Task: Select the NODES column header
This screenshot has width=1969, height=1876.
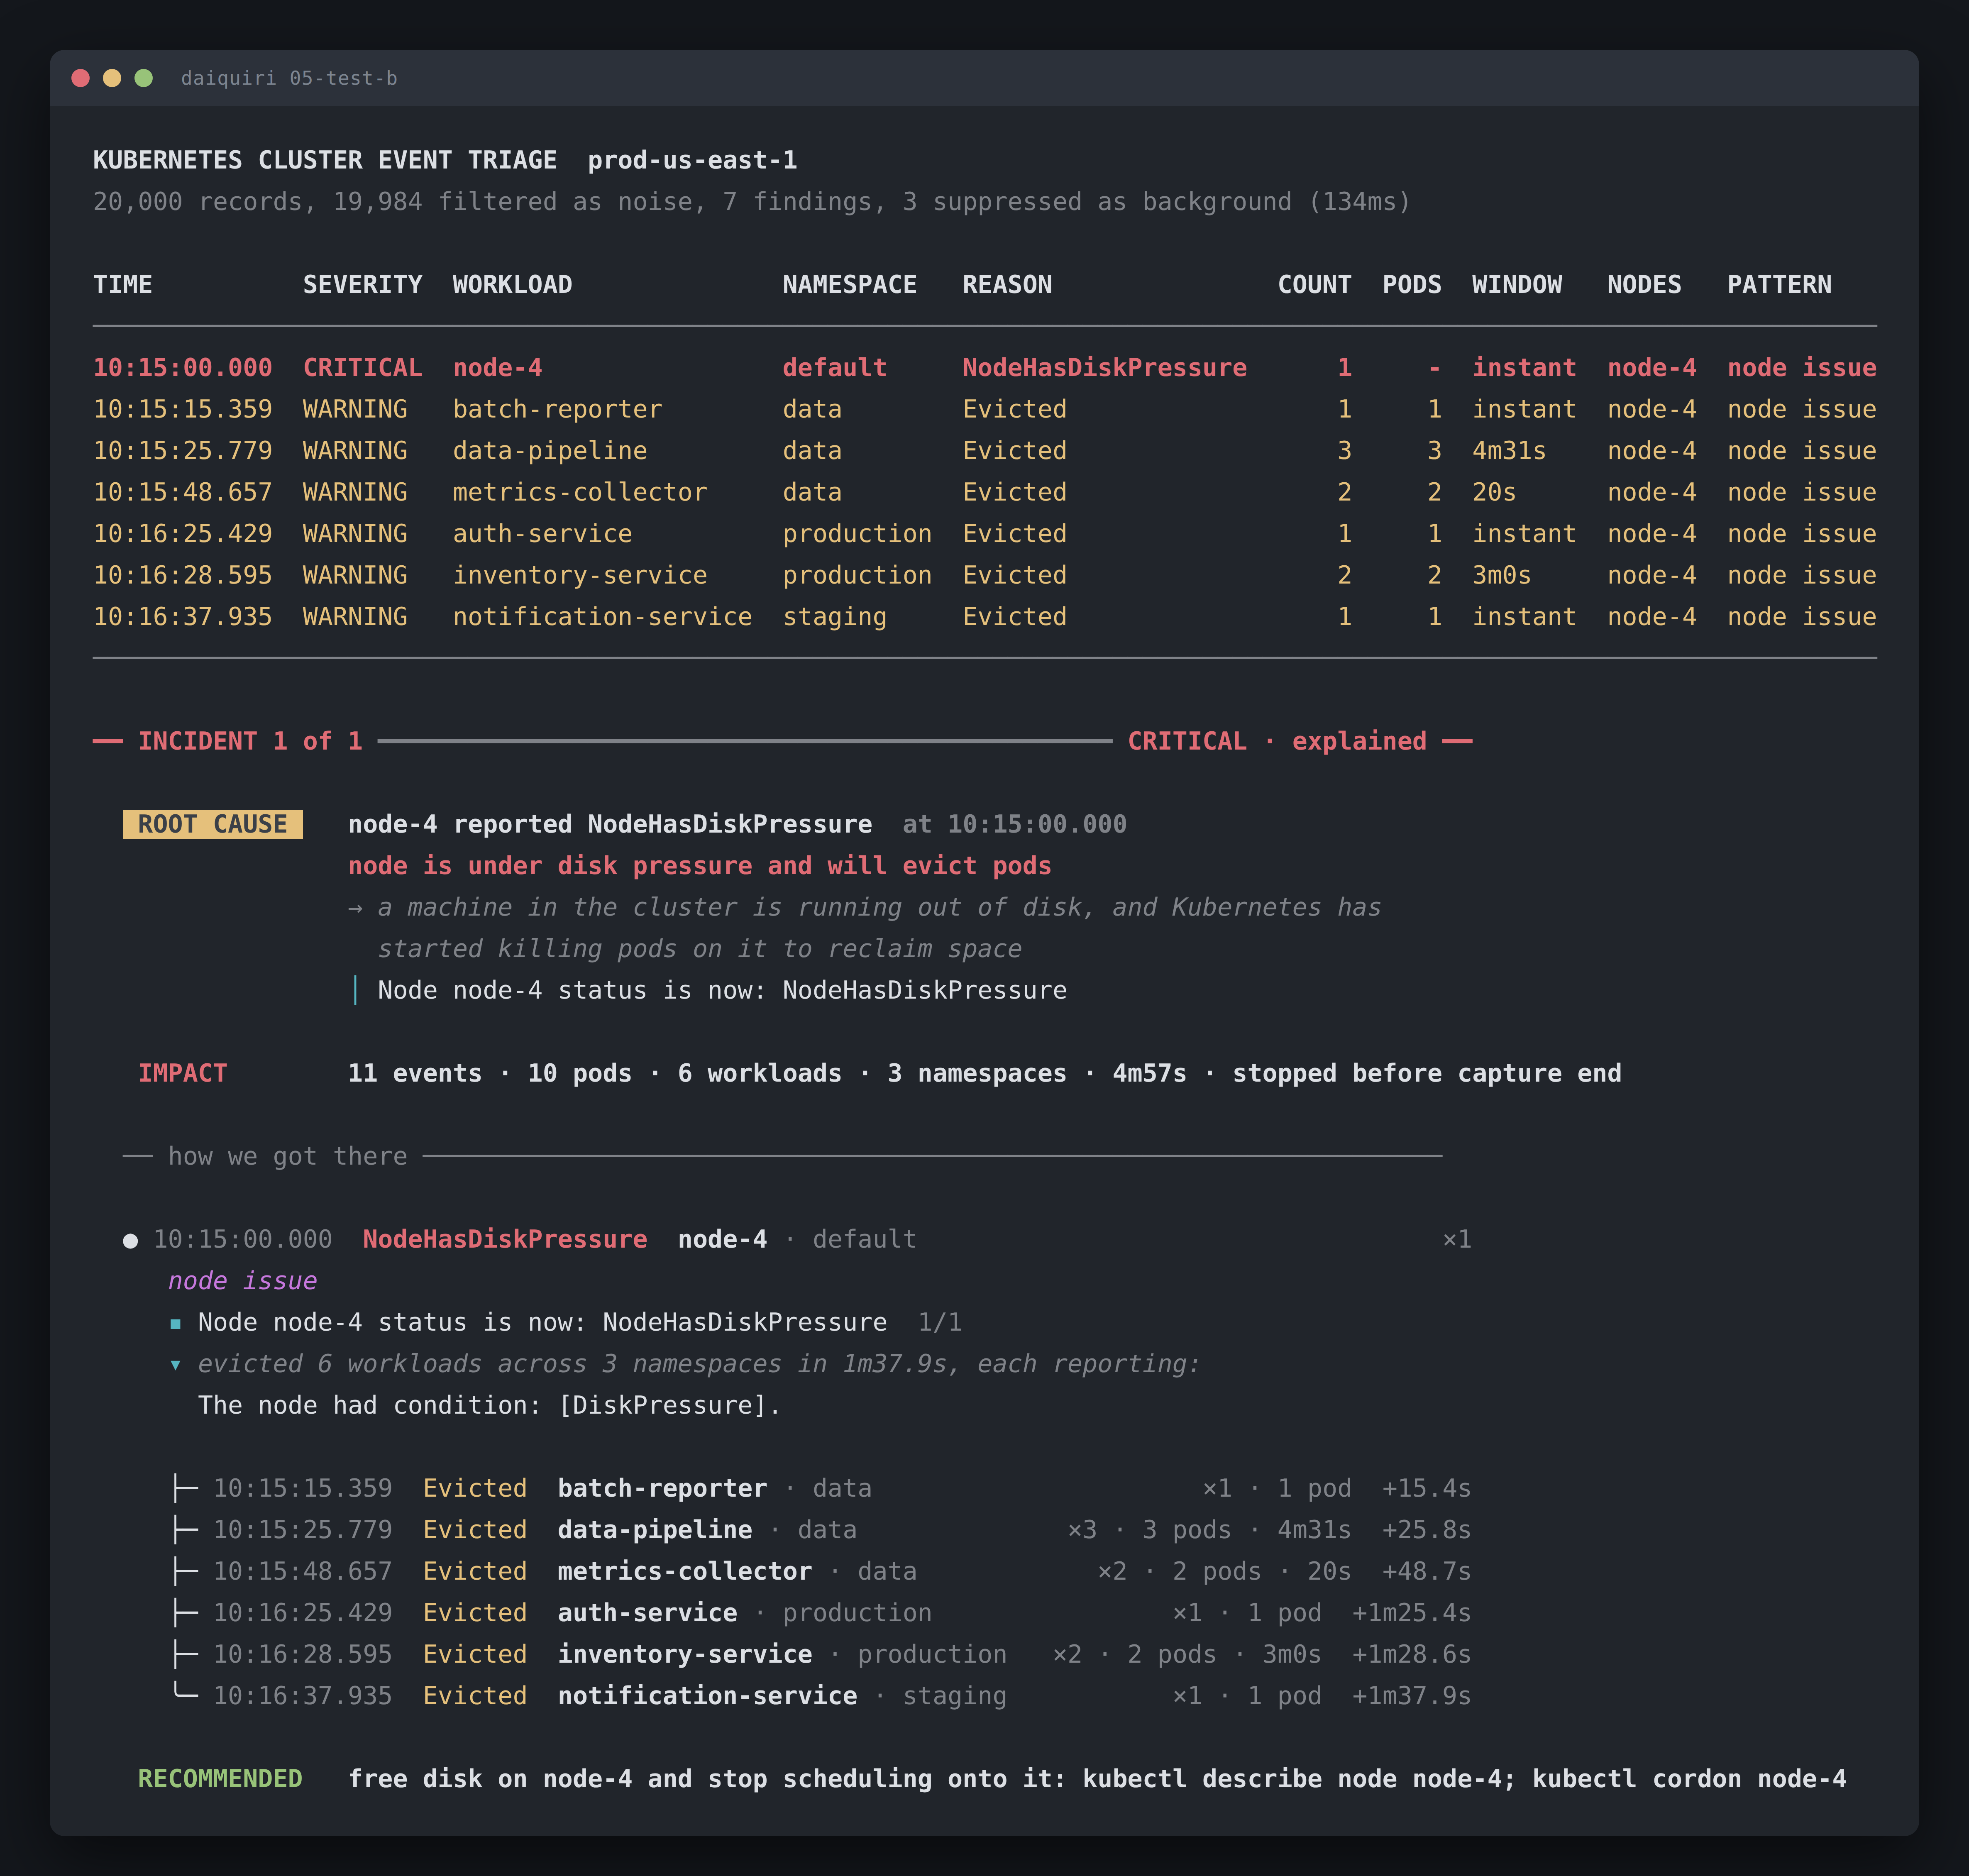Action: pyautogui.click(x=1644, y=285)
